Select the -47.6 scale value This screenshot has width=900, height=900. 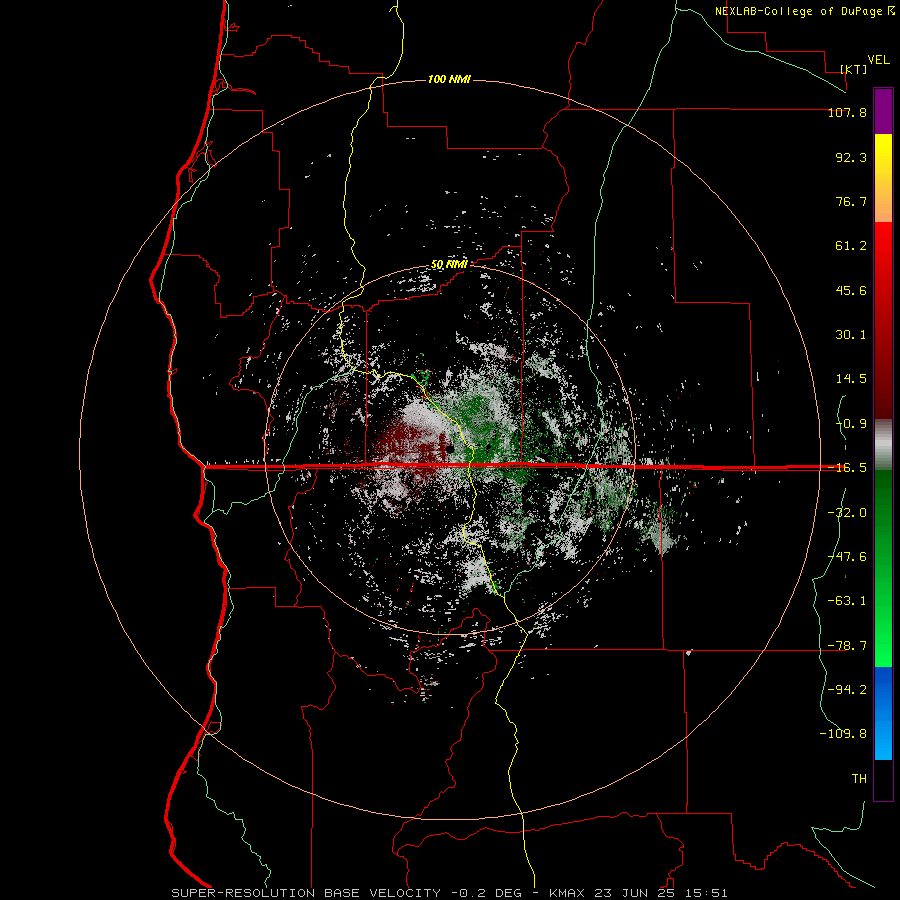[x=847, y=557]
